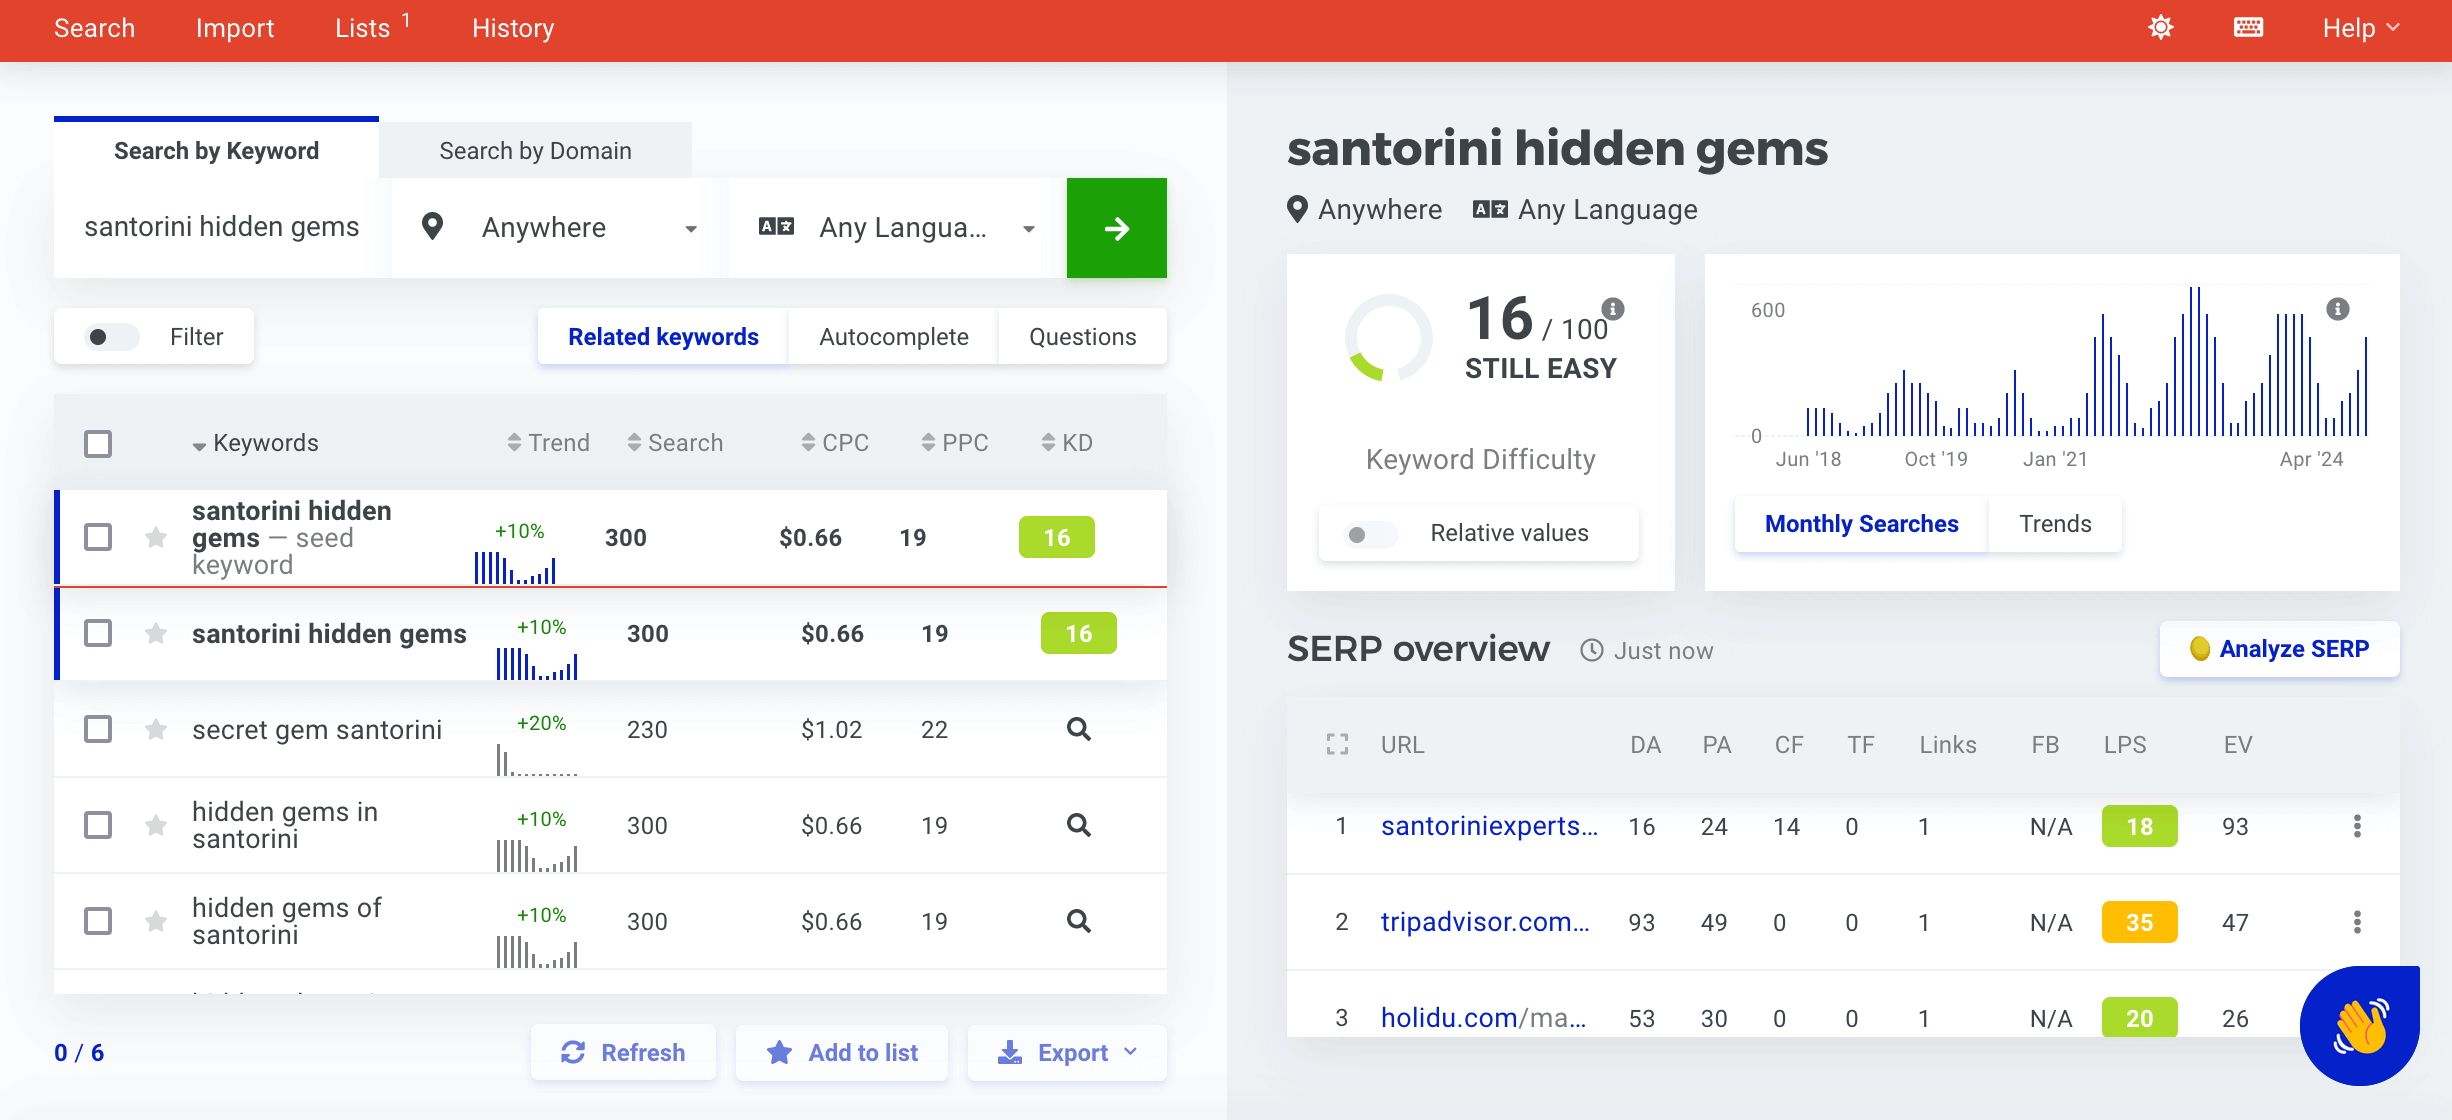Check KD for secret gem santorini
The image size is (2452, 1120).
tap(1078, 729)
